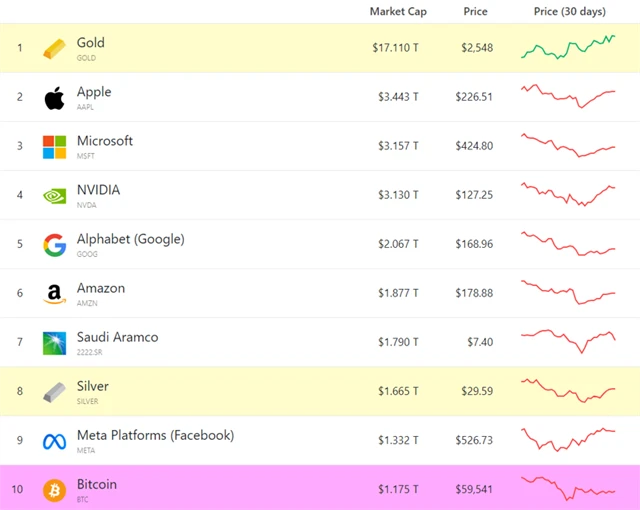This screenshot has width=640, height=510.
Task: View Gold's 30-day price chart
Action: coord(568,47)
